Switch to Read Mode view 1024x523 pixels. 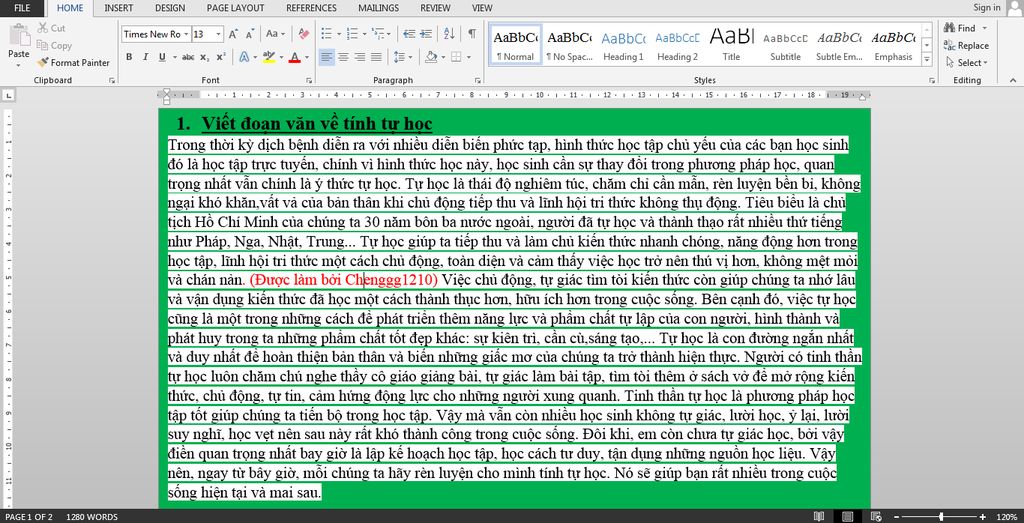(819, 516)
